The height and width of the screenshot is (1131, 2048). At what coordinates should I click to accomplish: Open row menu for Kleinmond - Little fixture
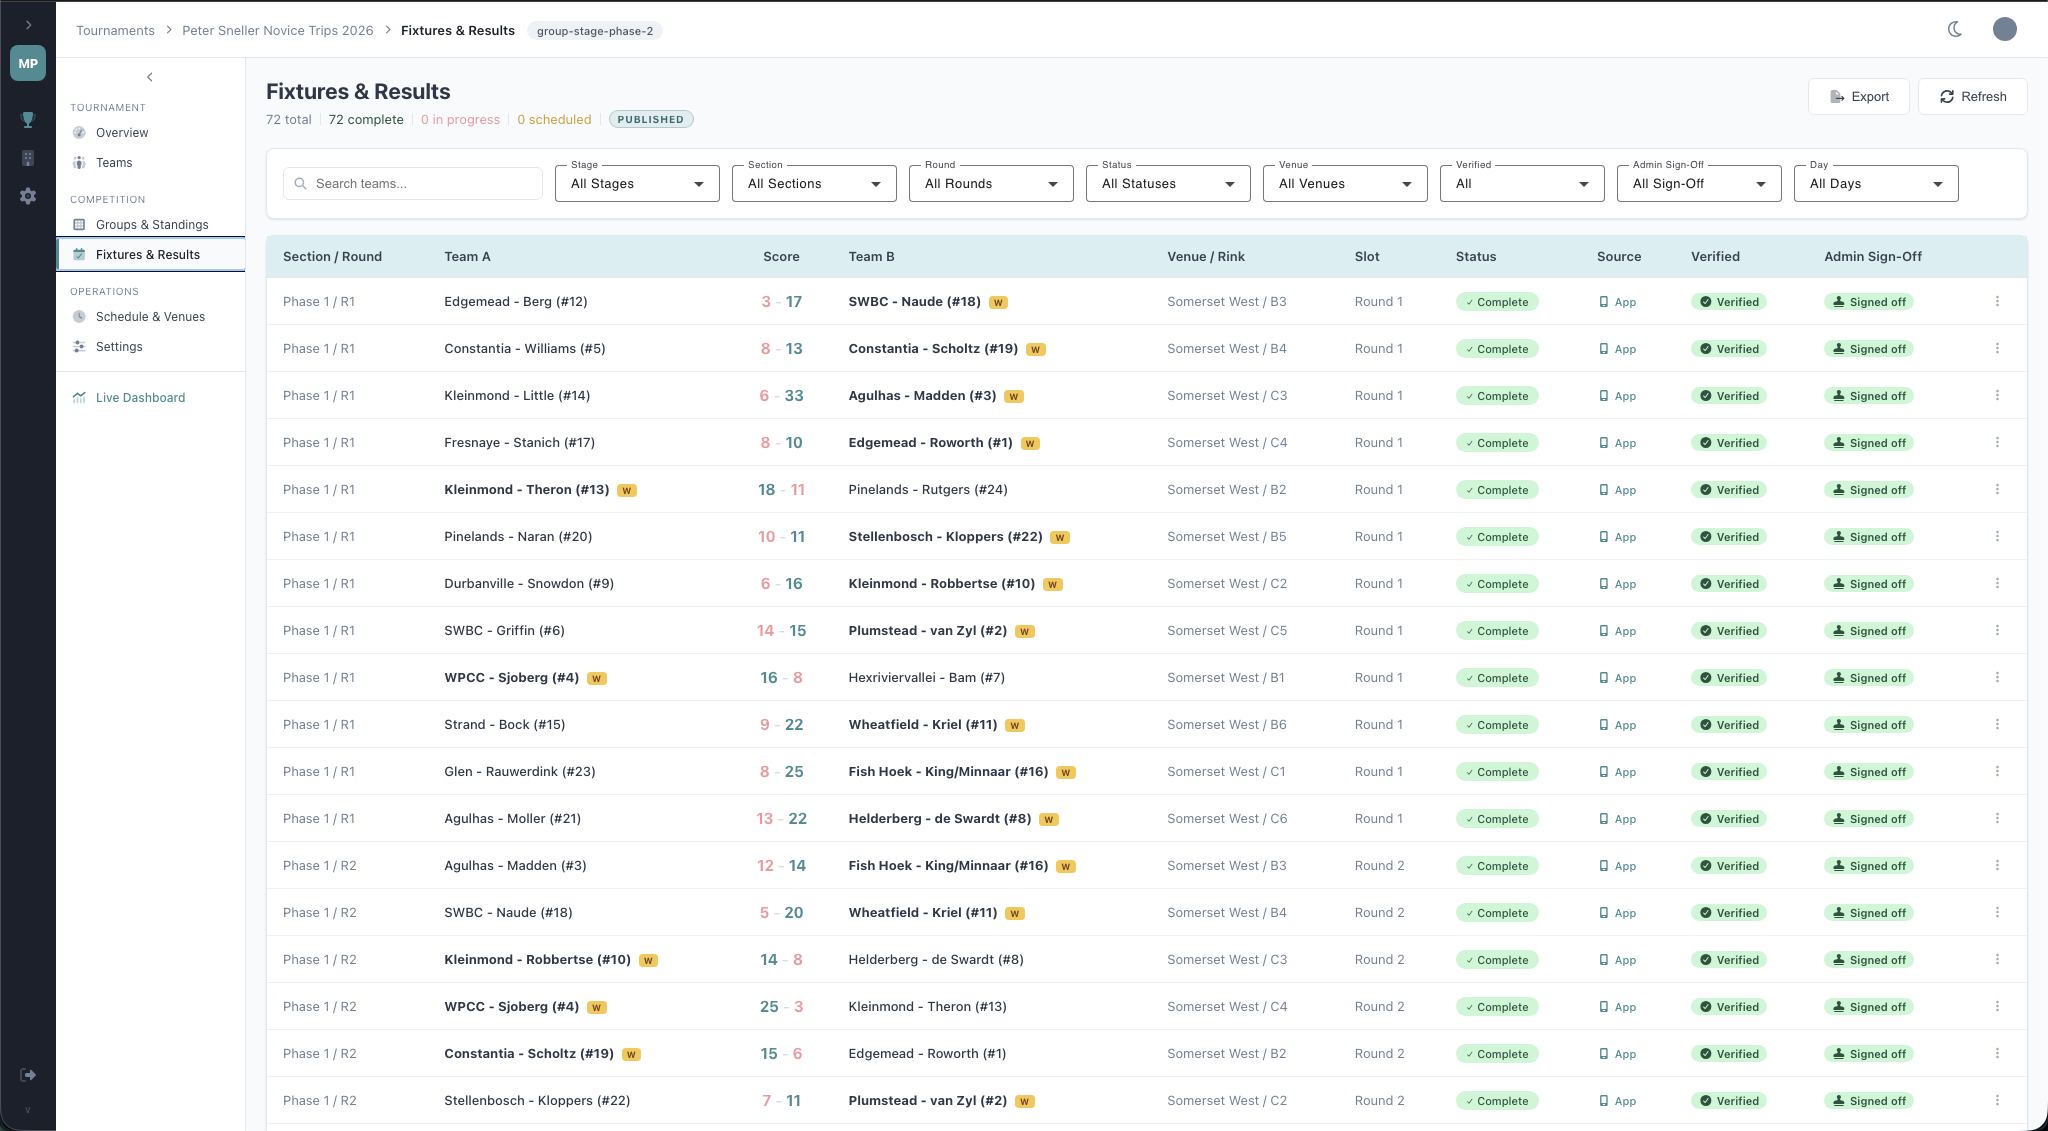[1997, 396]
